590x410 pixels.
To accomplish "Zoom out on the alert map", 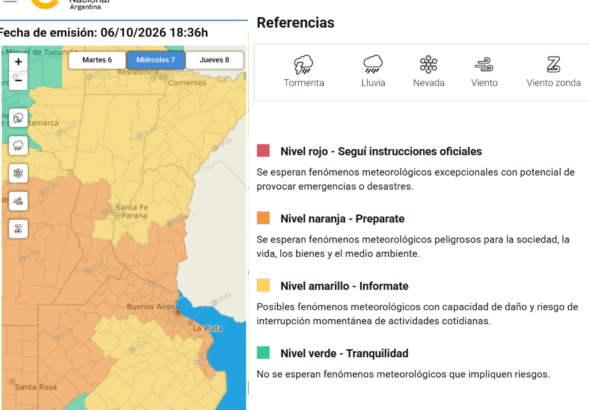I will coord(18,80).
